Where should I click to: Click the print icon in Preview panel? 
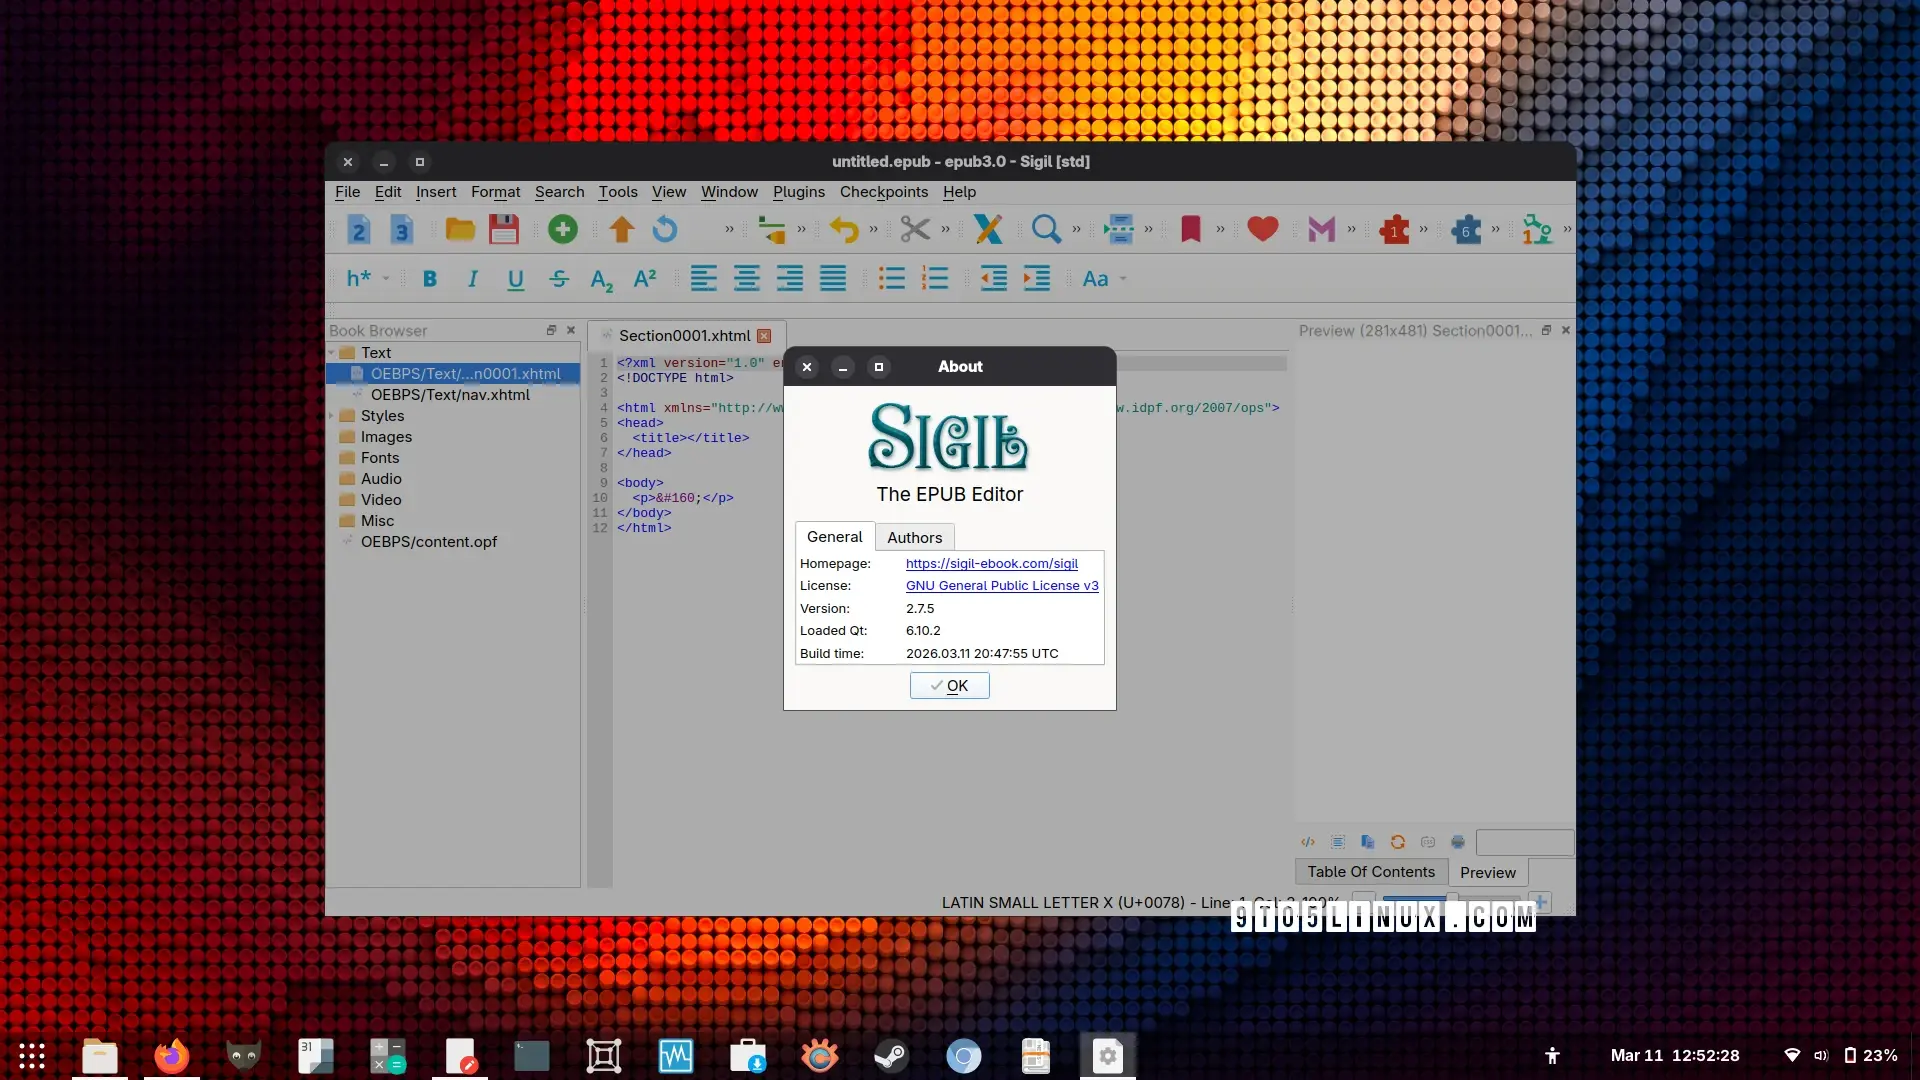(1458, 842)
